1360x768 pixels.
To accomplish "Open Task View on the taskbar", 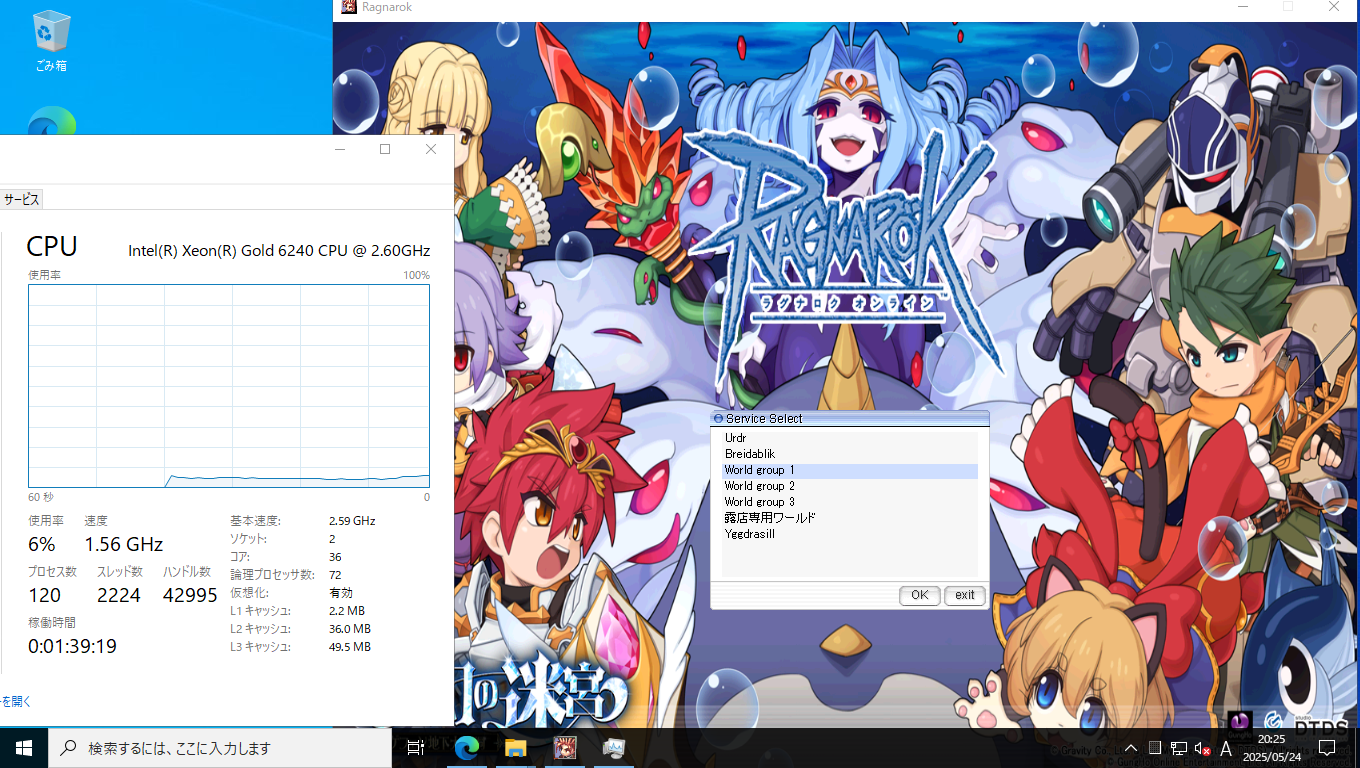I will (415, 748).
